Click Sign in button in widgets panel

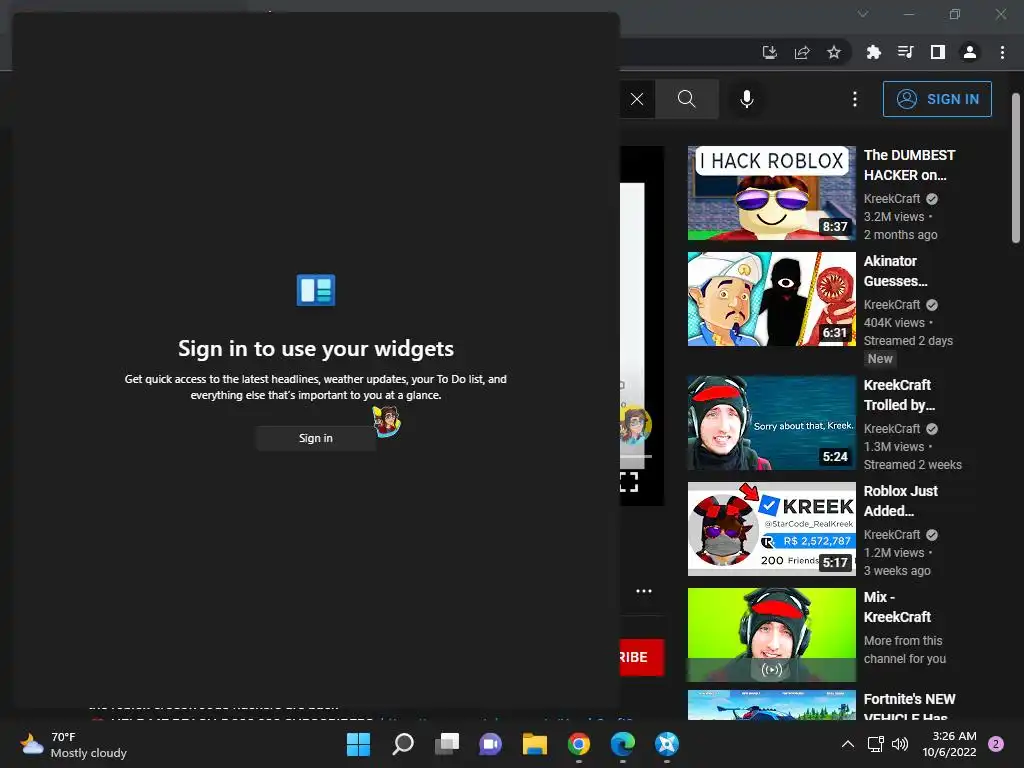pos(315,438)
